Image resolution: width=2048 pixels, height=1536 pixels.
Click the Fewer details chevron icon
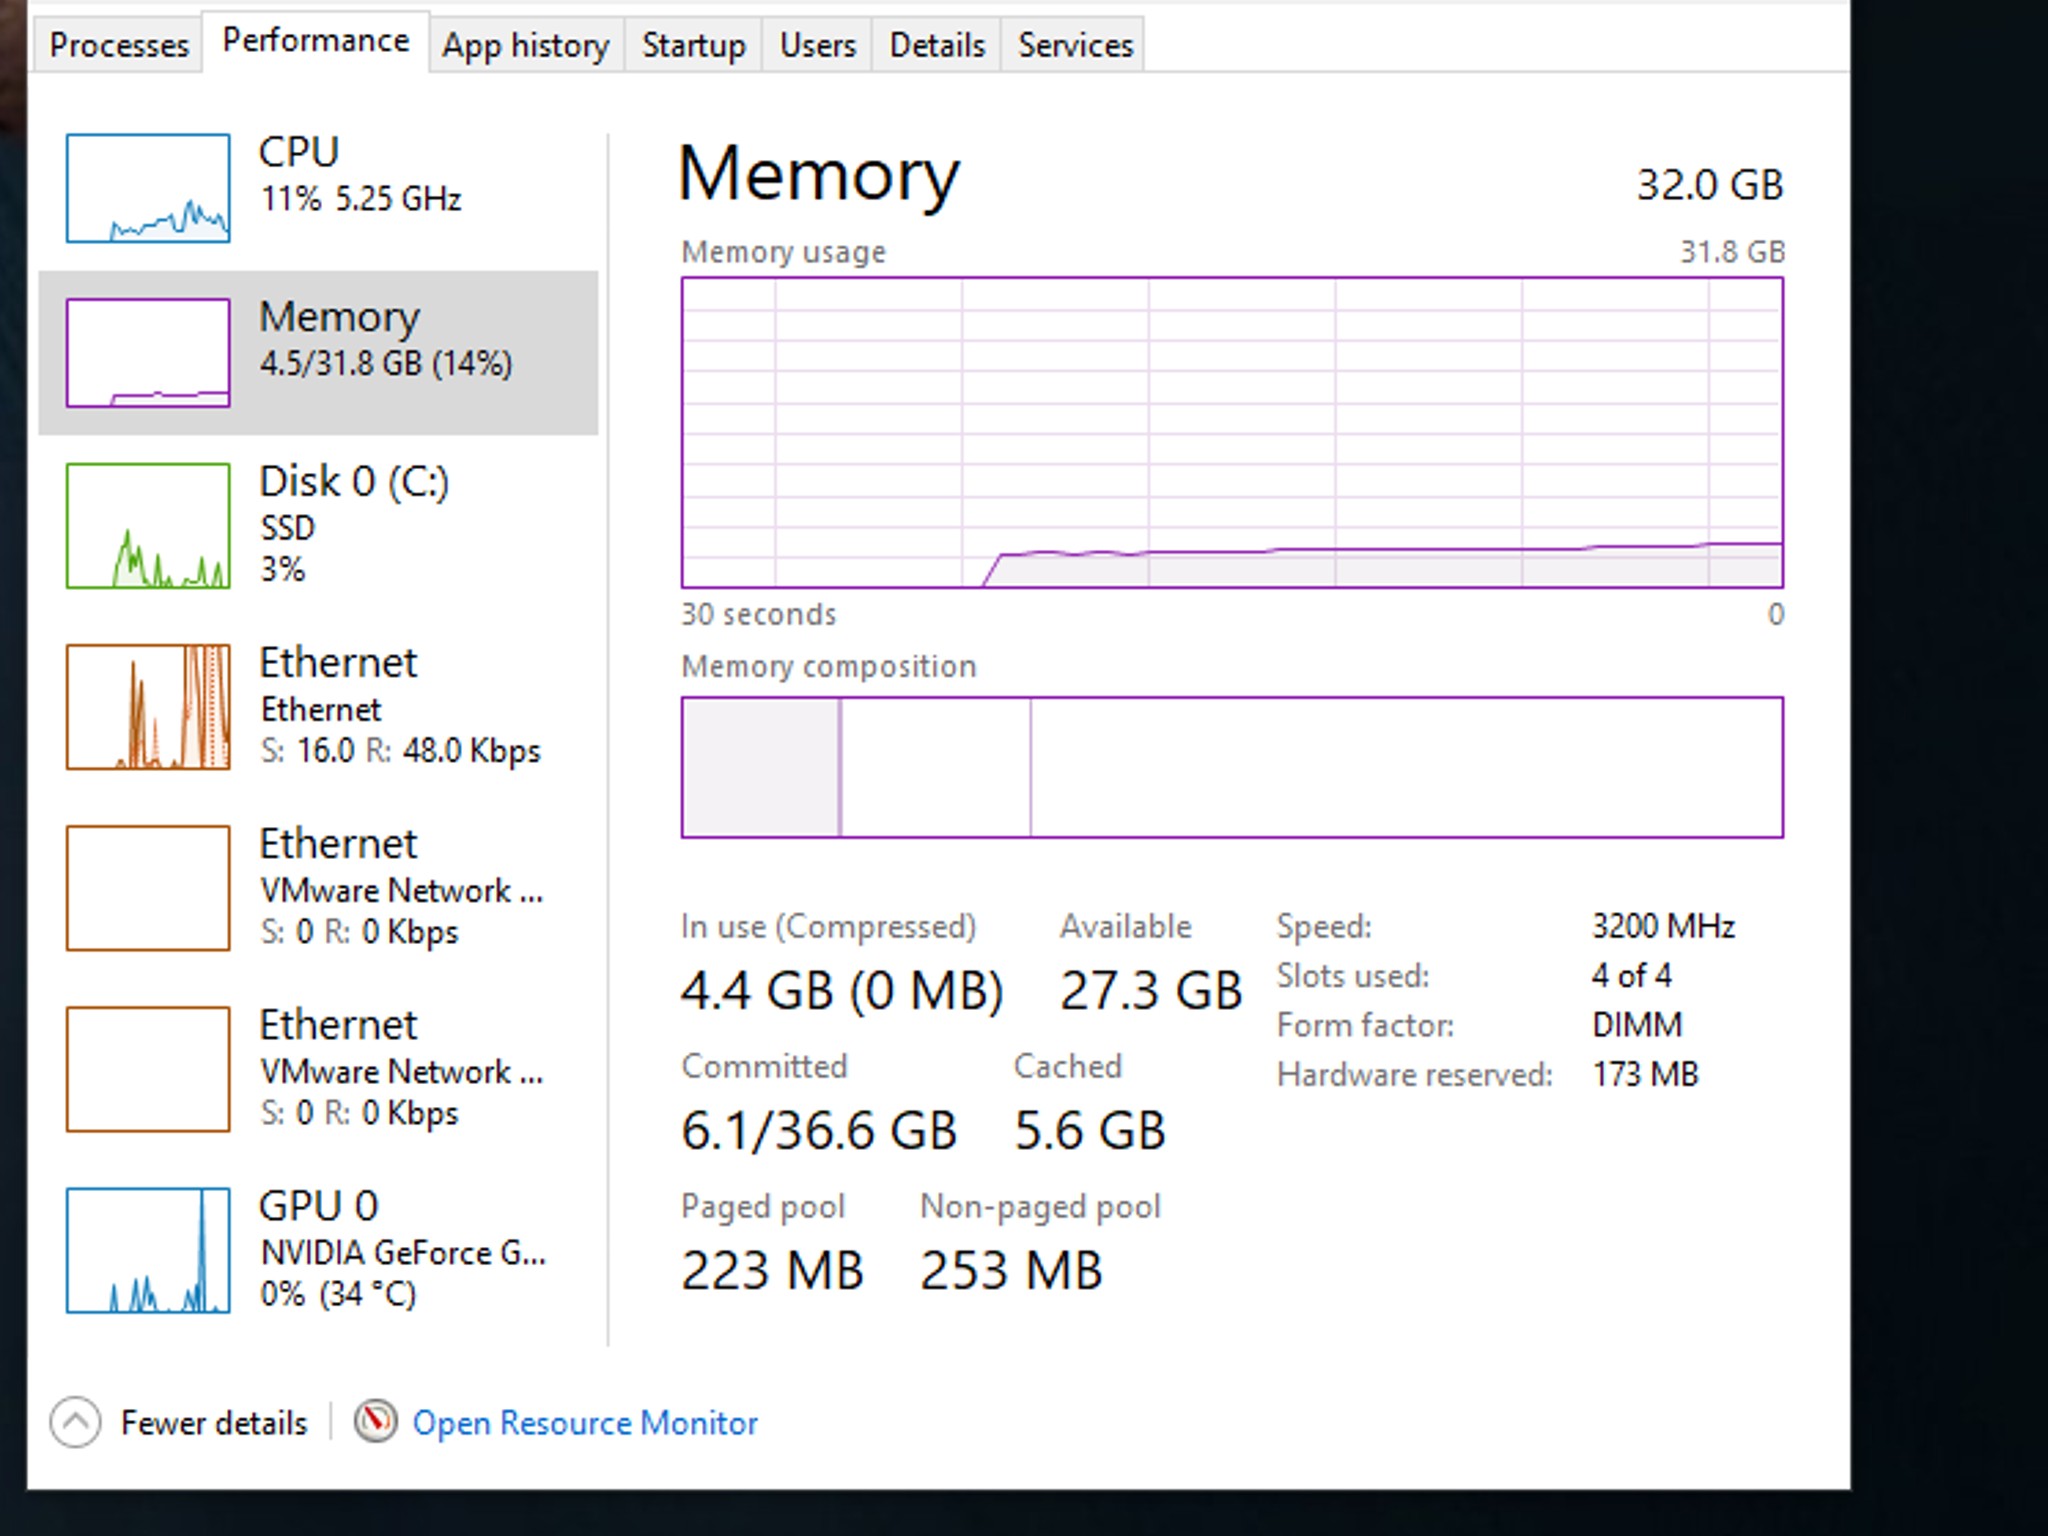point(76,1422)
